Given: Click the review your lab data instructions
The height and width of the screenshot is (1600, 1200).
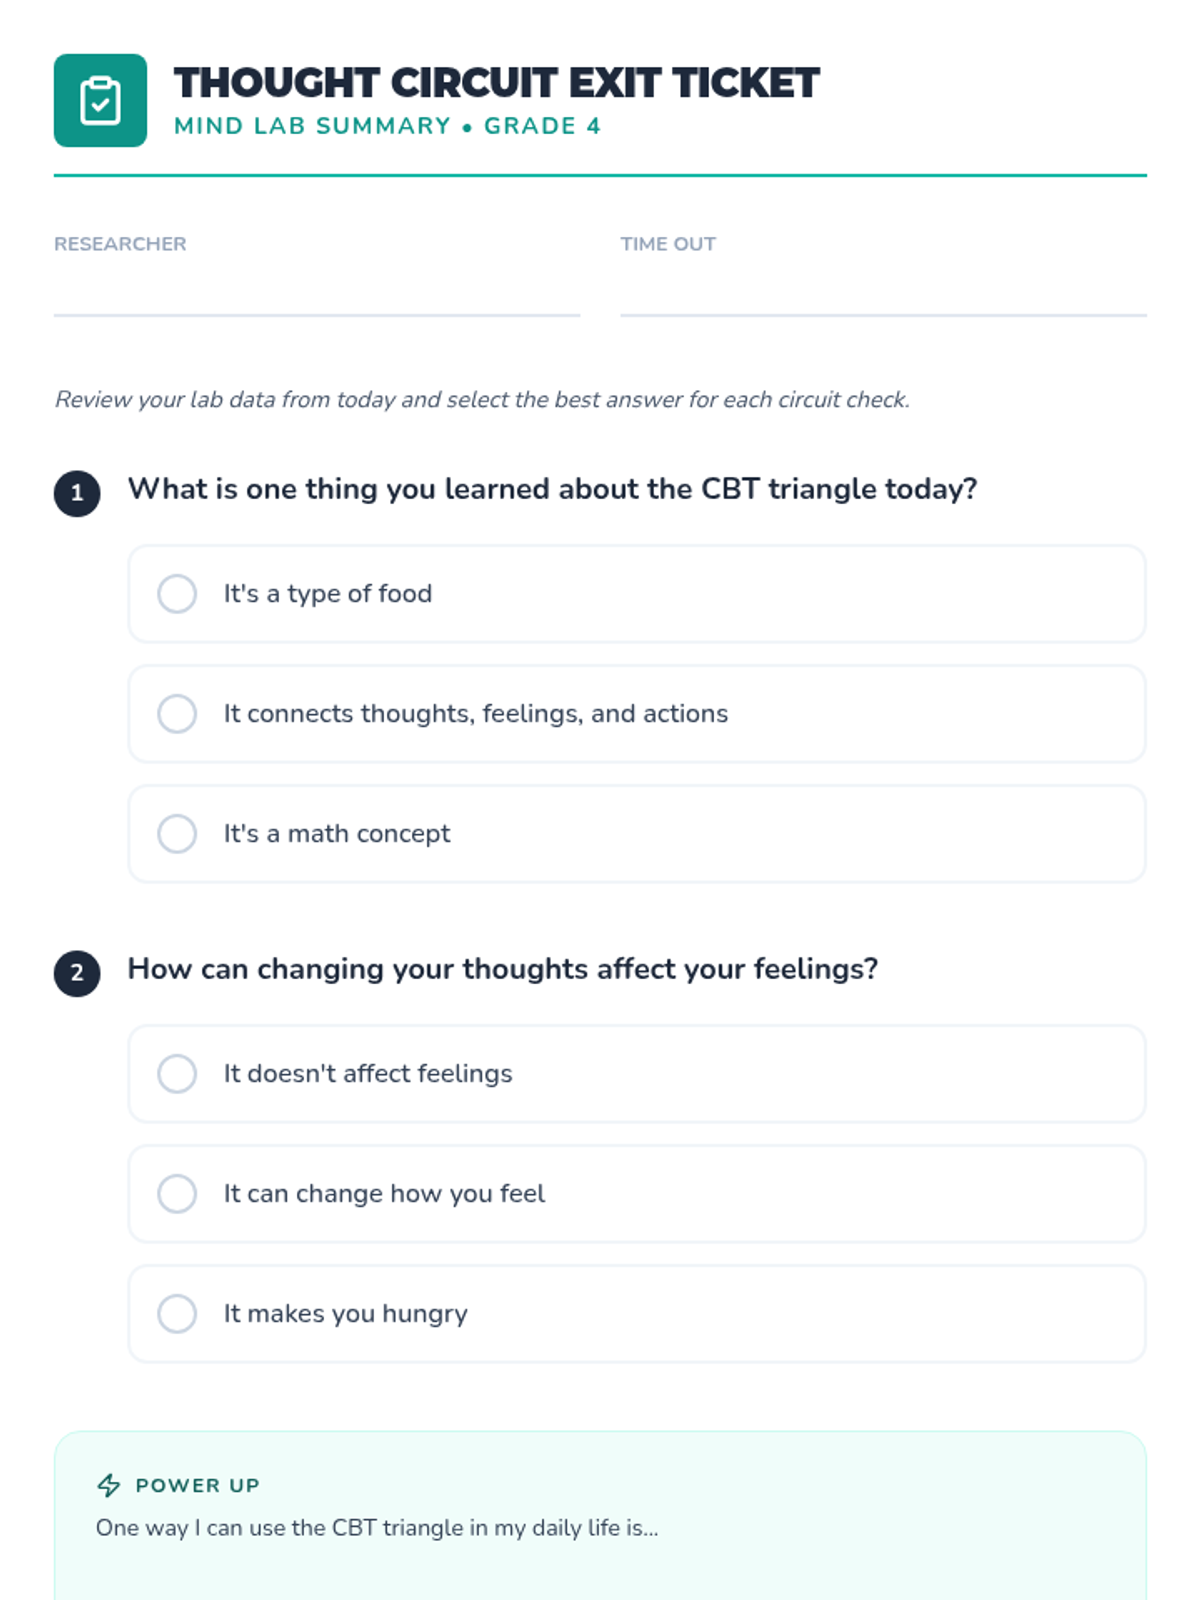Looking at the screenshot, I should (x=482, y=400).
